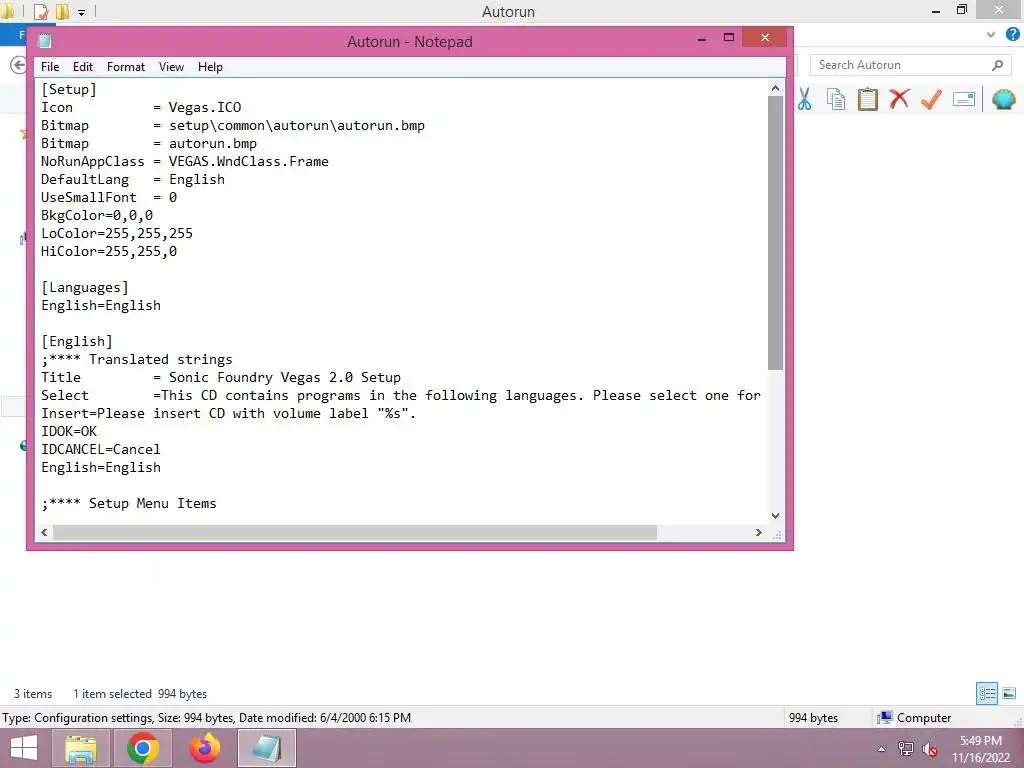Click '1 item selected 994 bytes' status text
Screen dimensions: 1024x768
[x=140, y=694]
